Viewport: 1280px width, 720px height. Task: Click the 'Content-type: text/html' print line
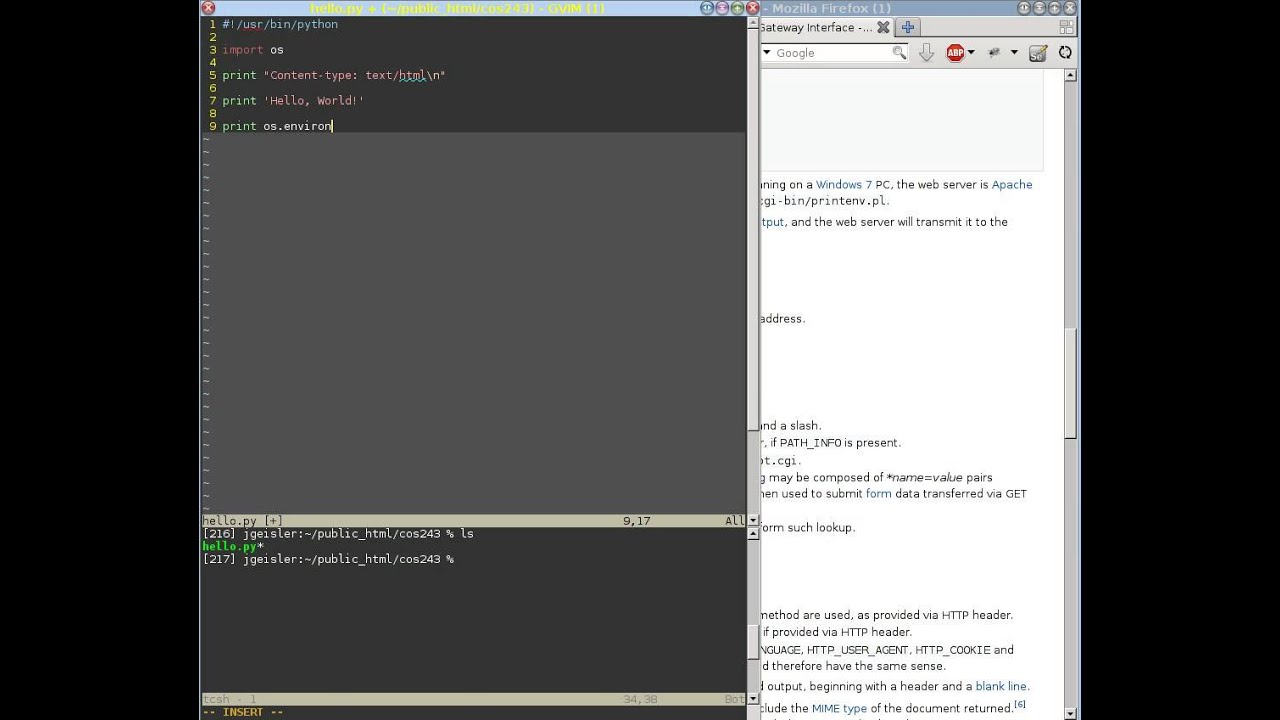[x=333, y=75]
